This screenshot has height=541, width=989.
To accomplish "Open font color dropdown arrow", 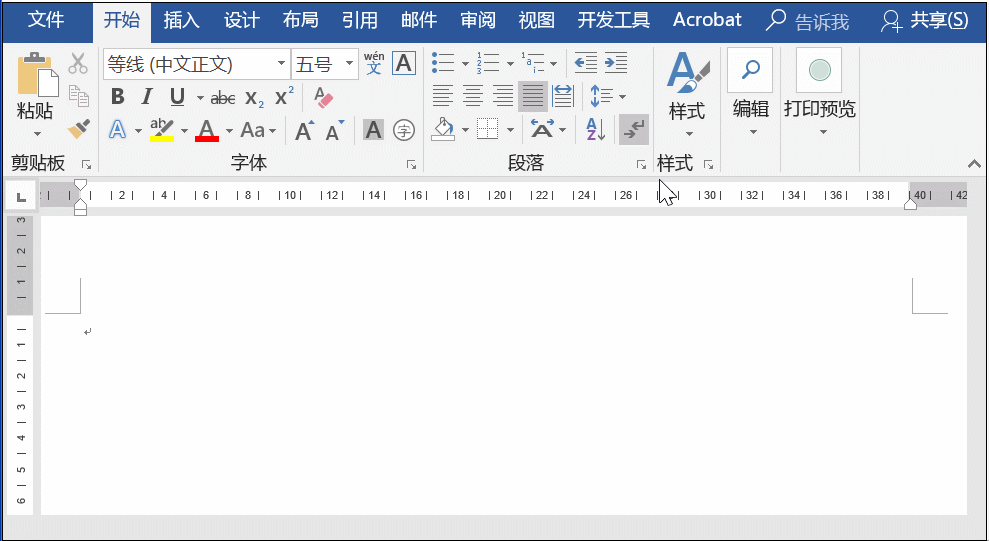I will pos(229,131).
